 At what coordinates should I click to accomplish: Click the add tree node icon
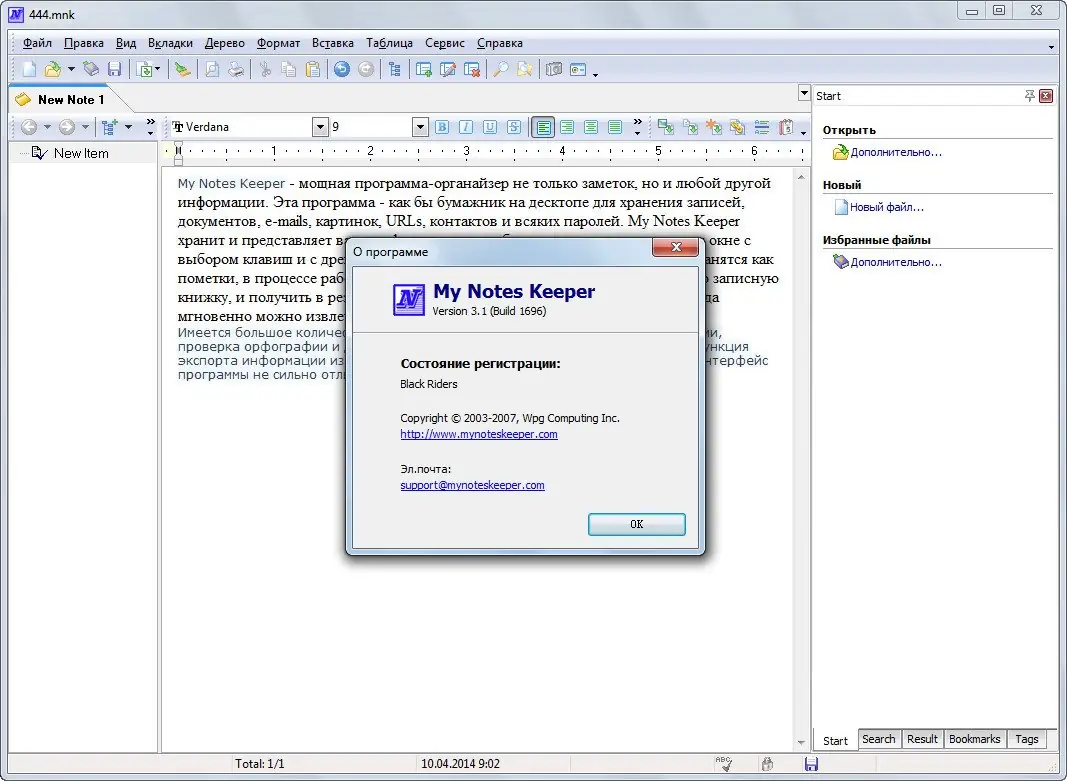(x=109, y=127)
